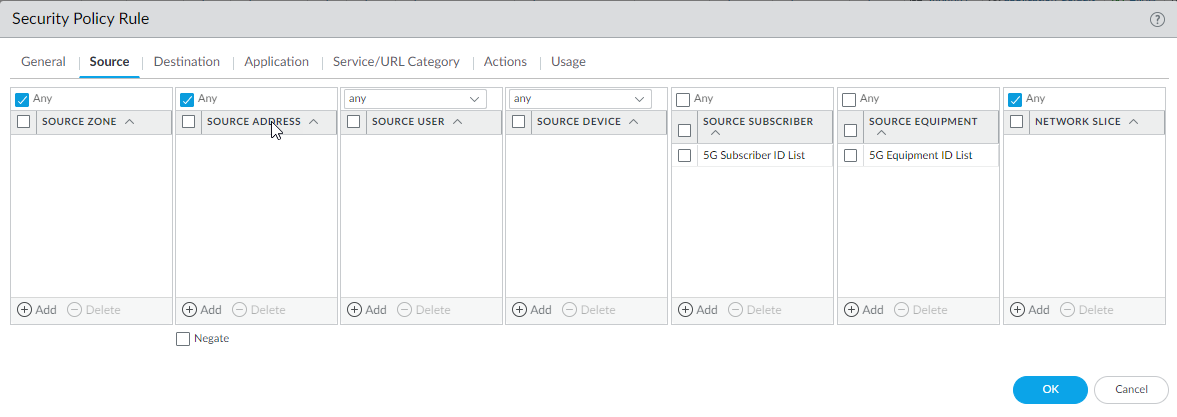Image resolution: width=1177 pixels, height=417 pixels.
Task: Click the Add plus icon under Source Device
Action: pos(519,310)
